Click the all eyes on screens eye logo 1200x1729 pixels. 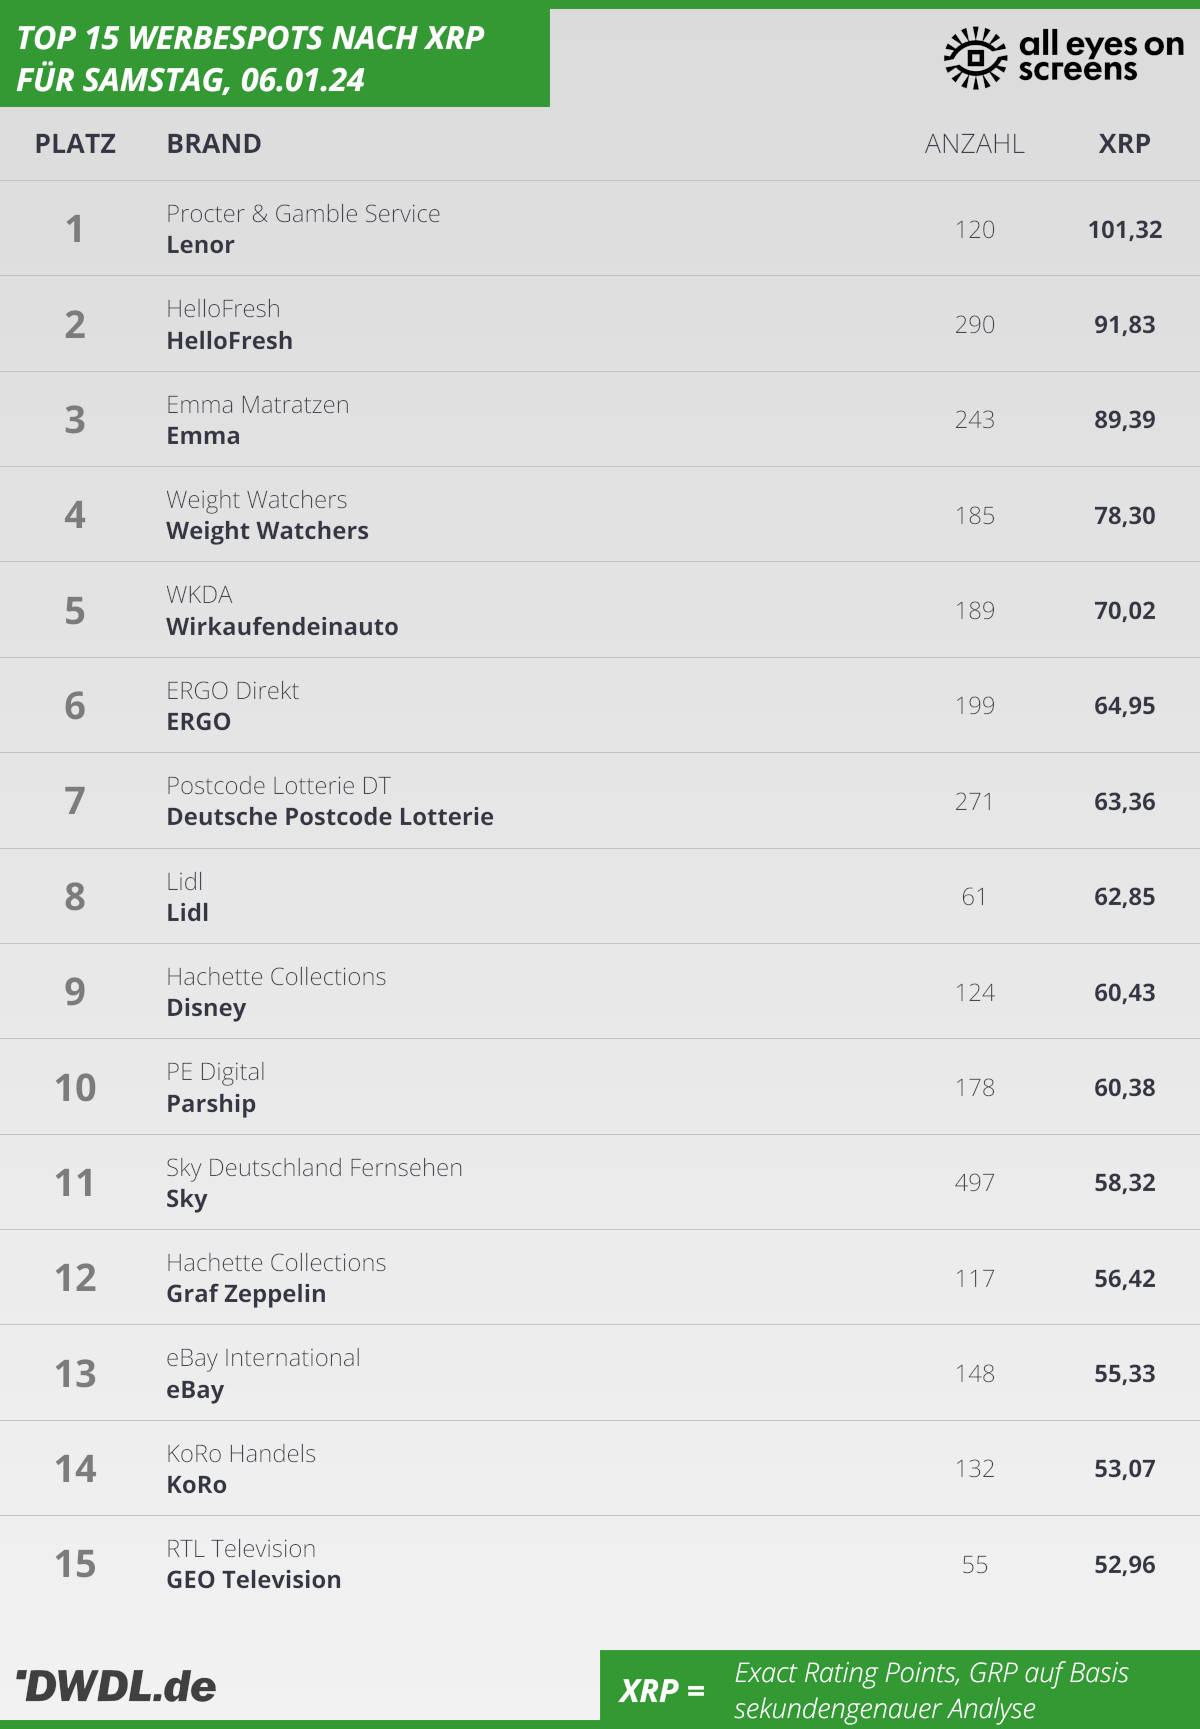tap(975, 58)
